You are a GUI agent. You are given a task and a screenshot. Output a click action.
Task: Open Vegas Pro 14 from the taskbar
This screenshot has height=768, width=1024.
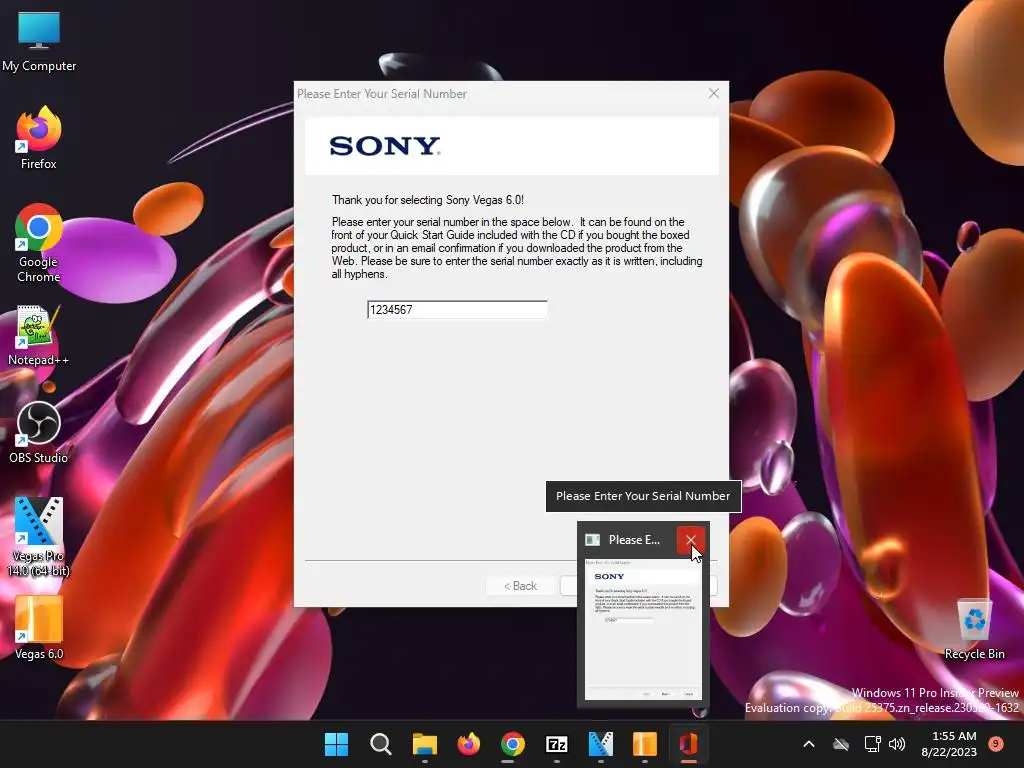[x=601, y=744]
